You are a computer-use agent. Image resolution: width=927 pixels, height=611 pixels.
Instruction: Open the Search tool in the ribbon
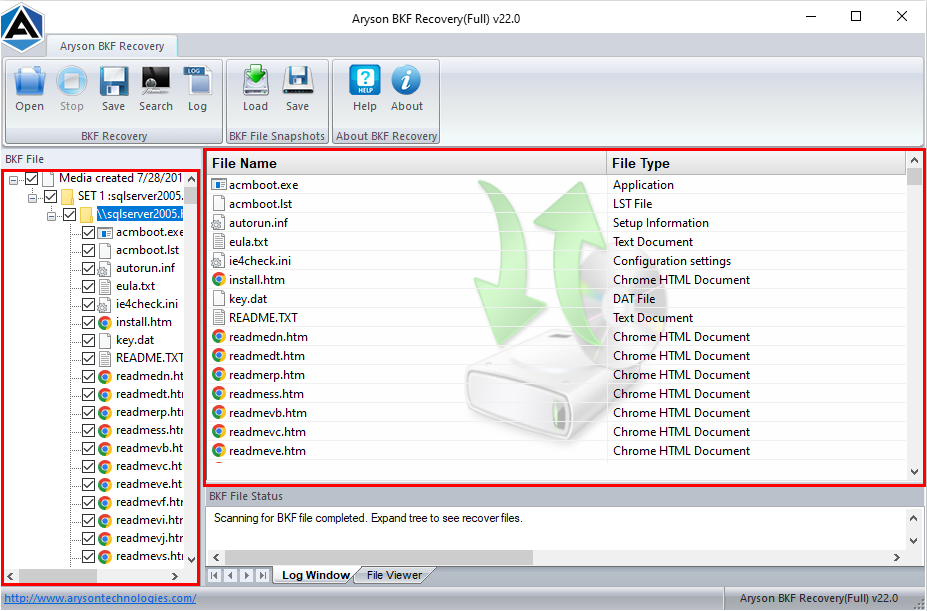155,81
